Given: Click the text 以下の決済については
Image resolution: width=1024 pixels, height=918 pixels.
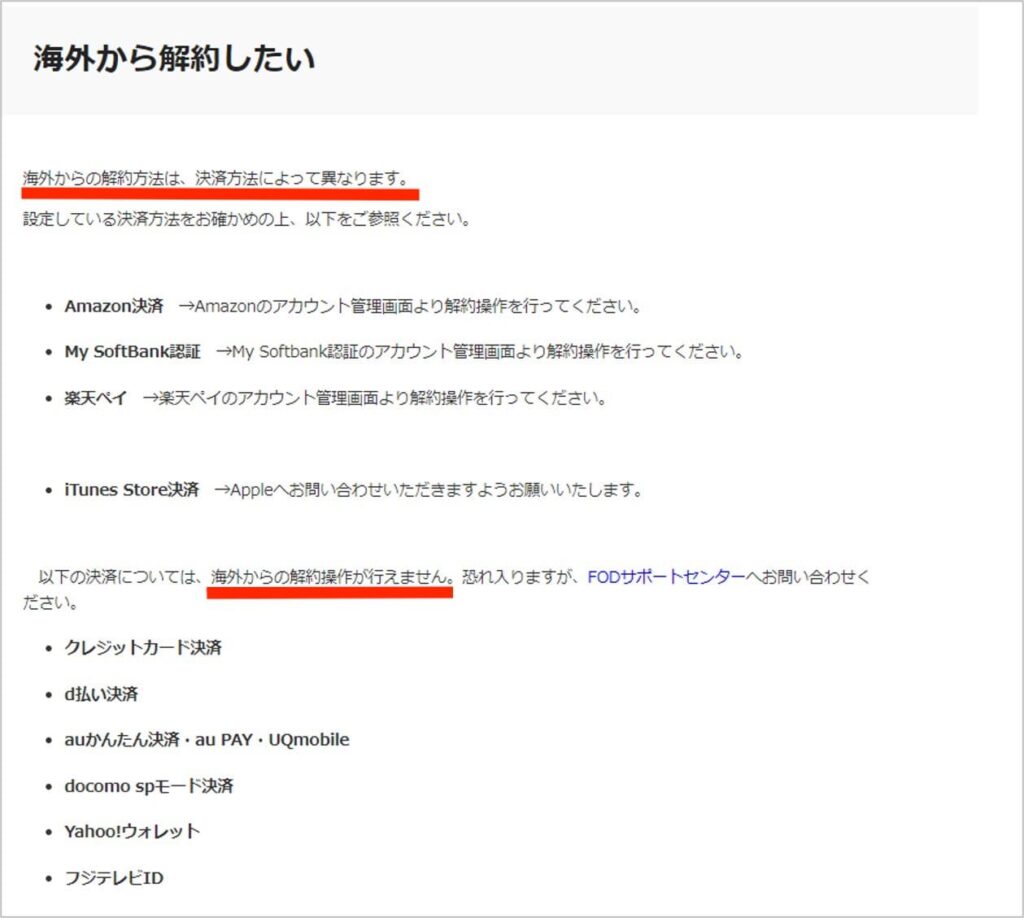Looking at the screenshot, I should tap(120, 577).
